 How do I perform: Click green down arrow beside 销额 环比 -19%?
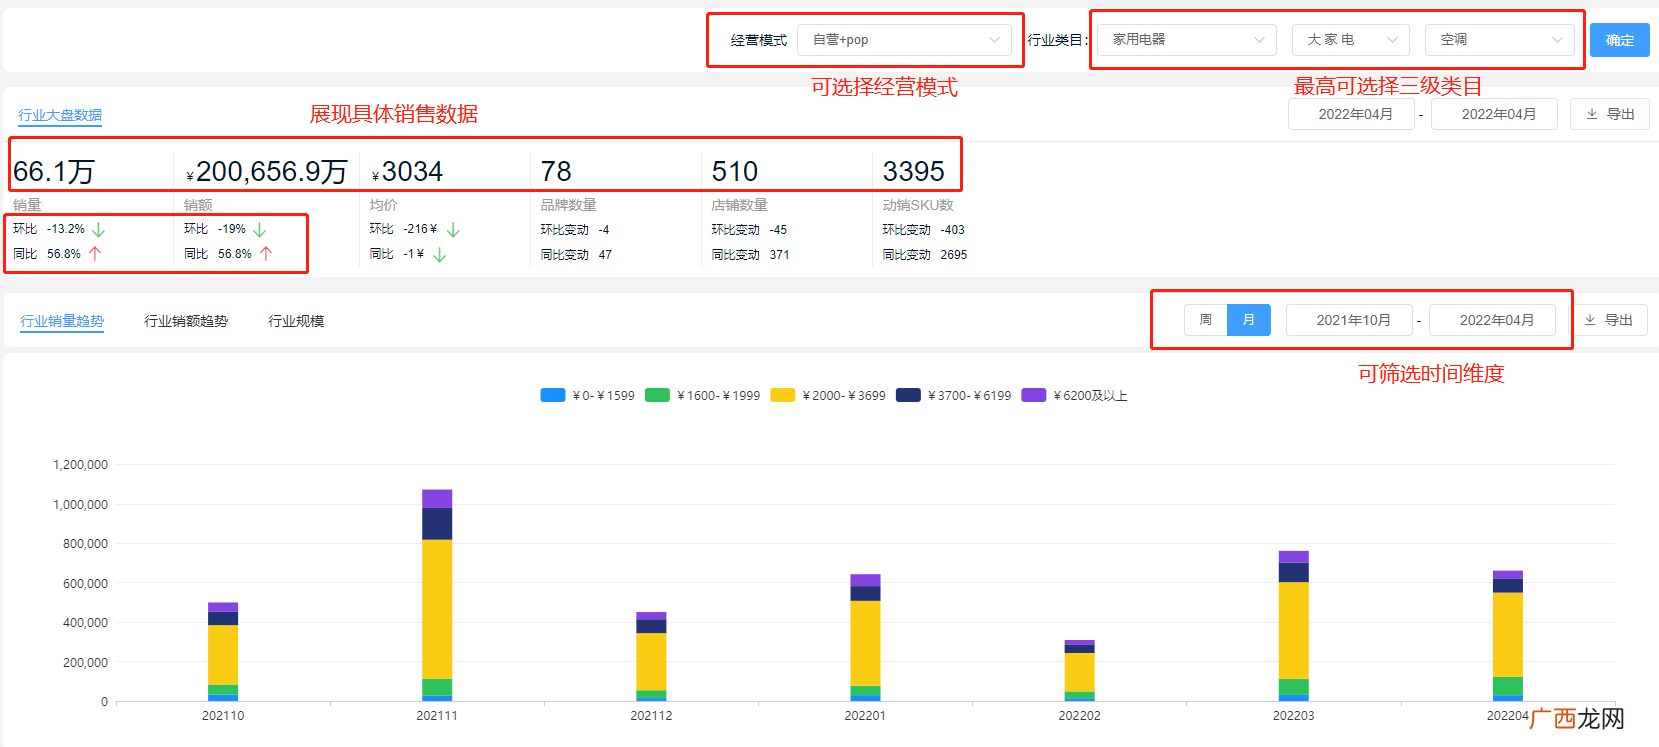[x=260, y=230]
